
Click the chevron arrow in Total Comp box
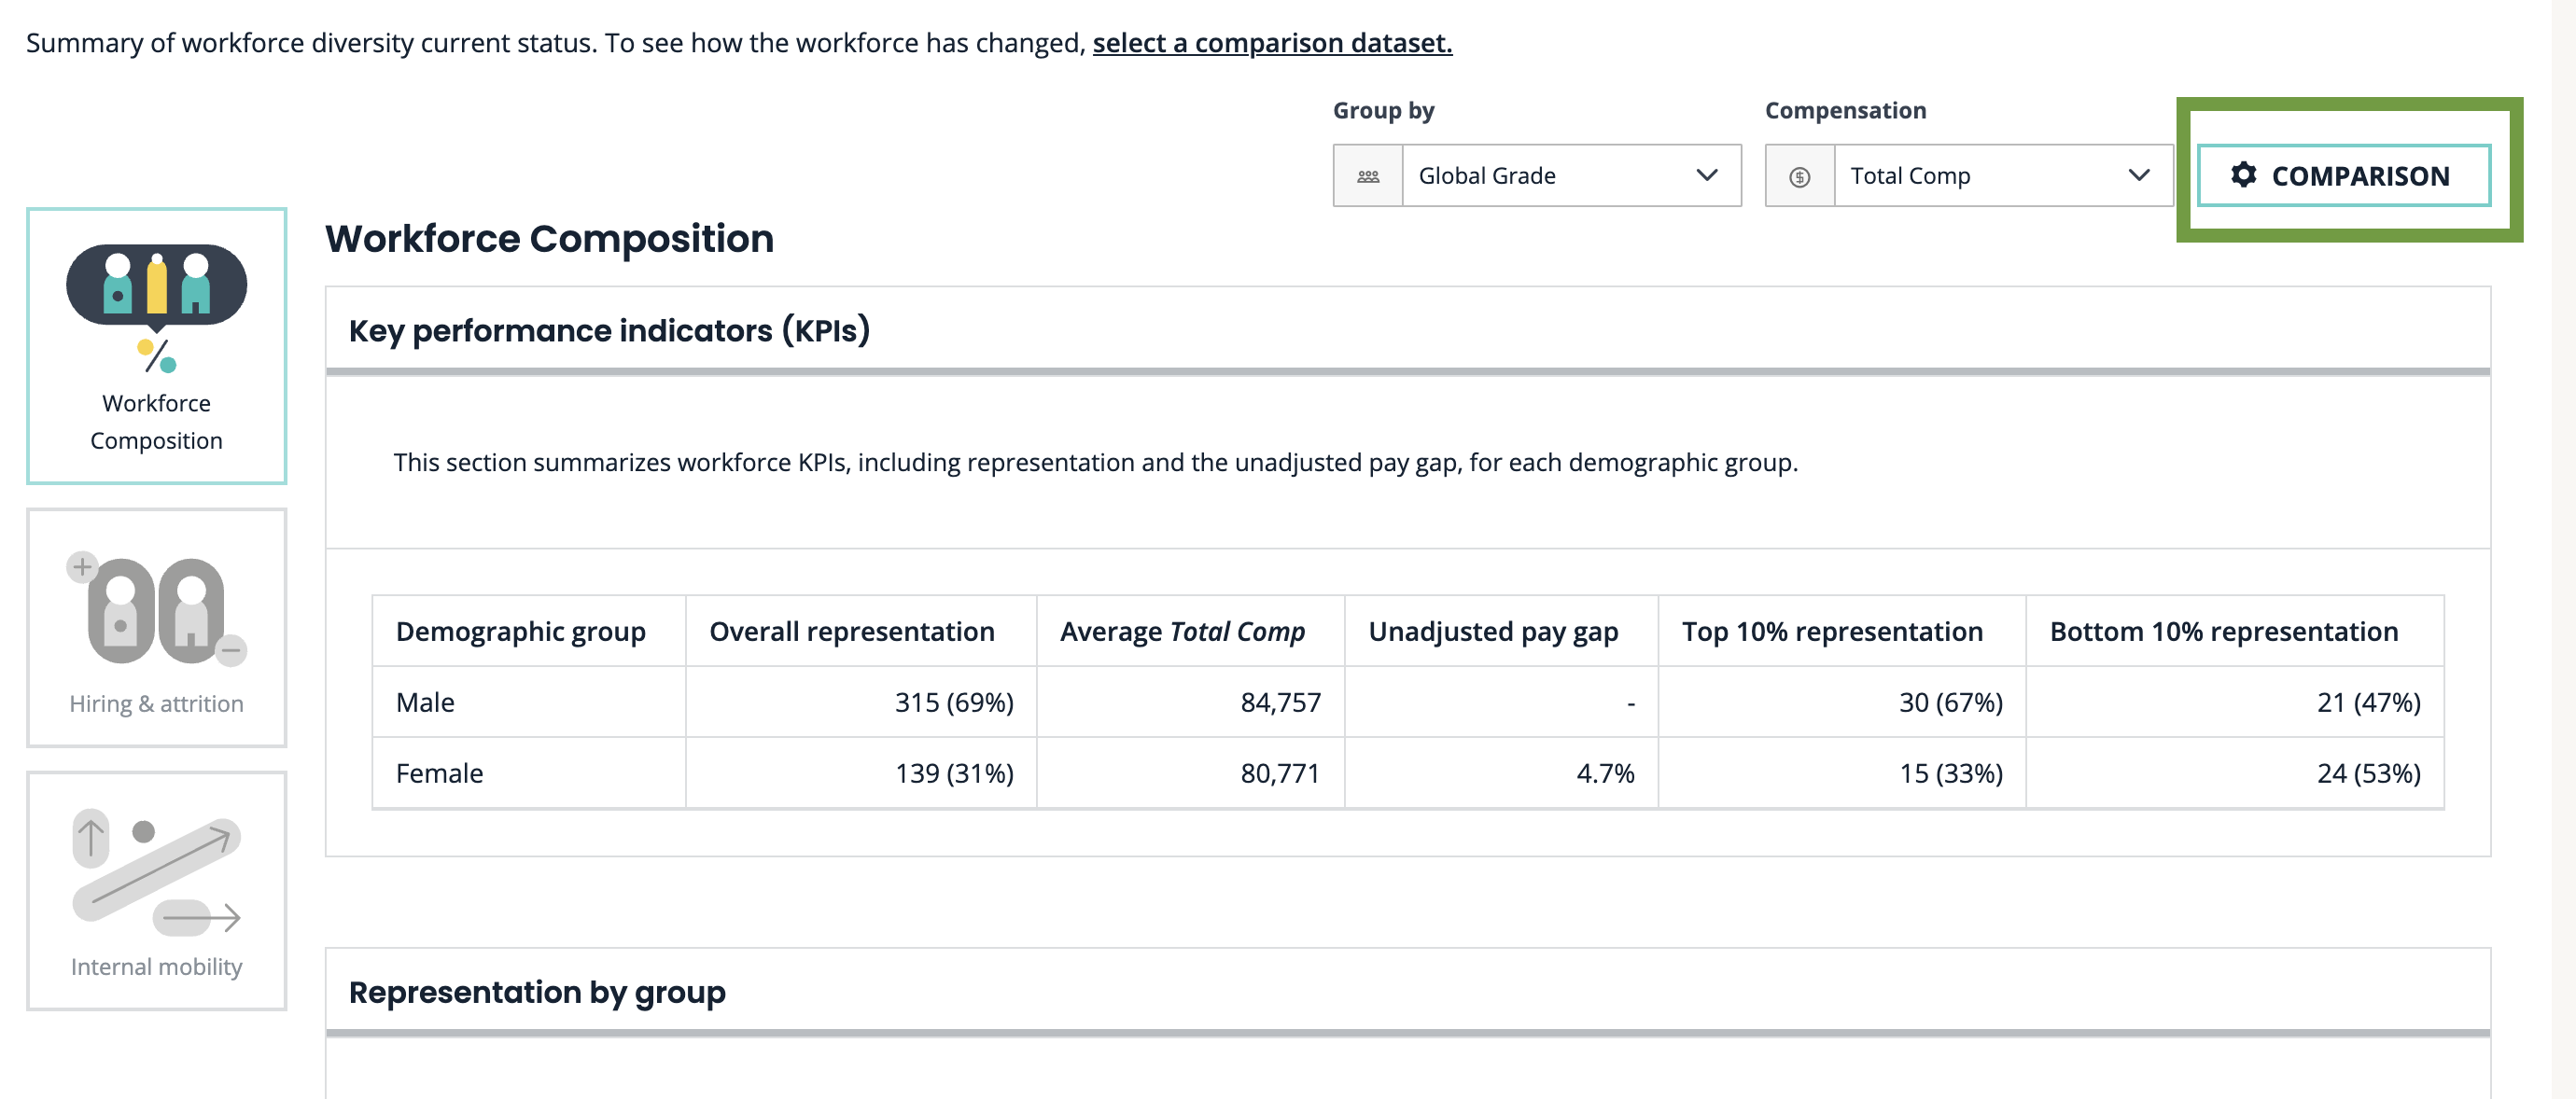click(2138, 176)
